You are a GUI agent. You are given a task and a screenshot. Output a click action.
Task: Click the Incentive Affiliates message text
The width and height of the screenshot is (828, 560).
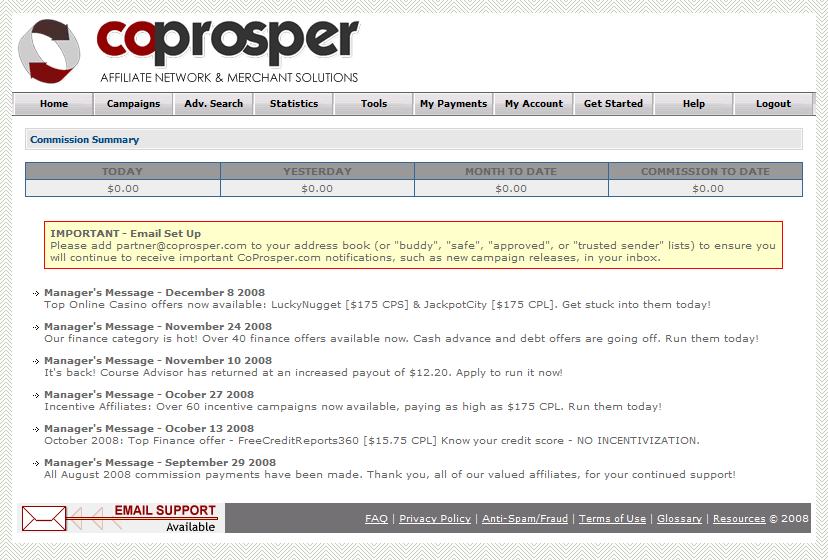pos(353,407)
